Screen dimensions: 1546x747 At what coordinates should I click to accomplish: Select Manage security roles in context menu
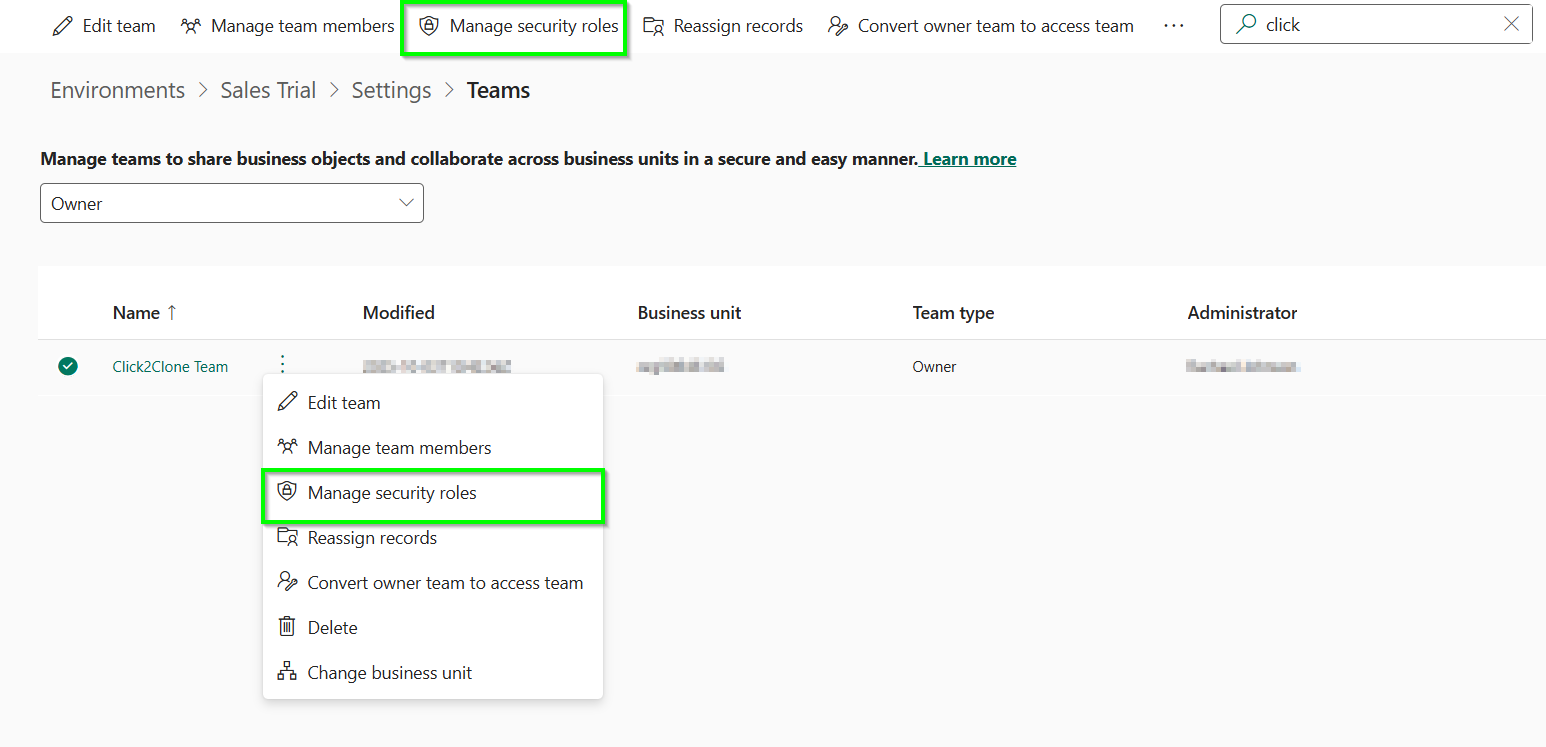pos(392,493)
